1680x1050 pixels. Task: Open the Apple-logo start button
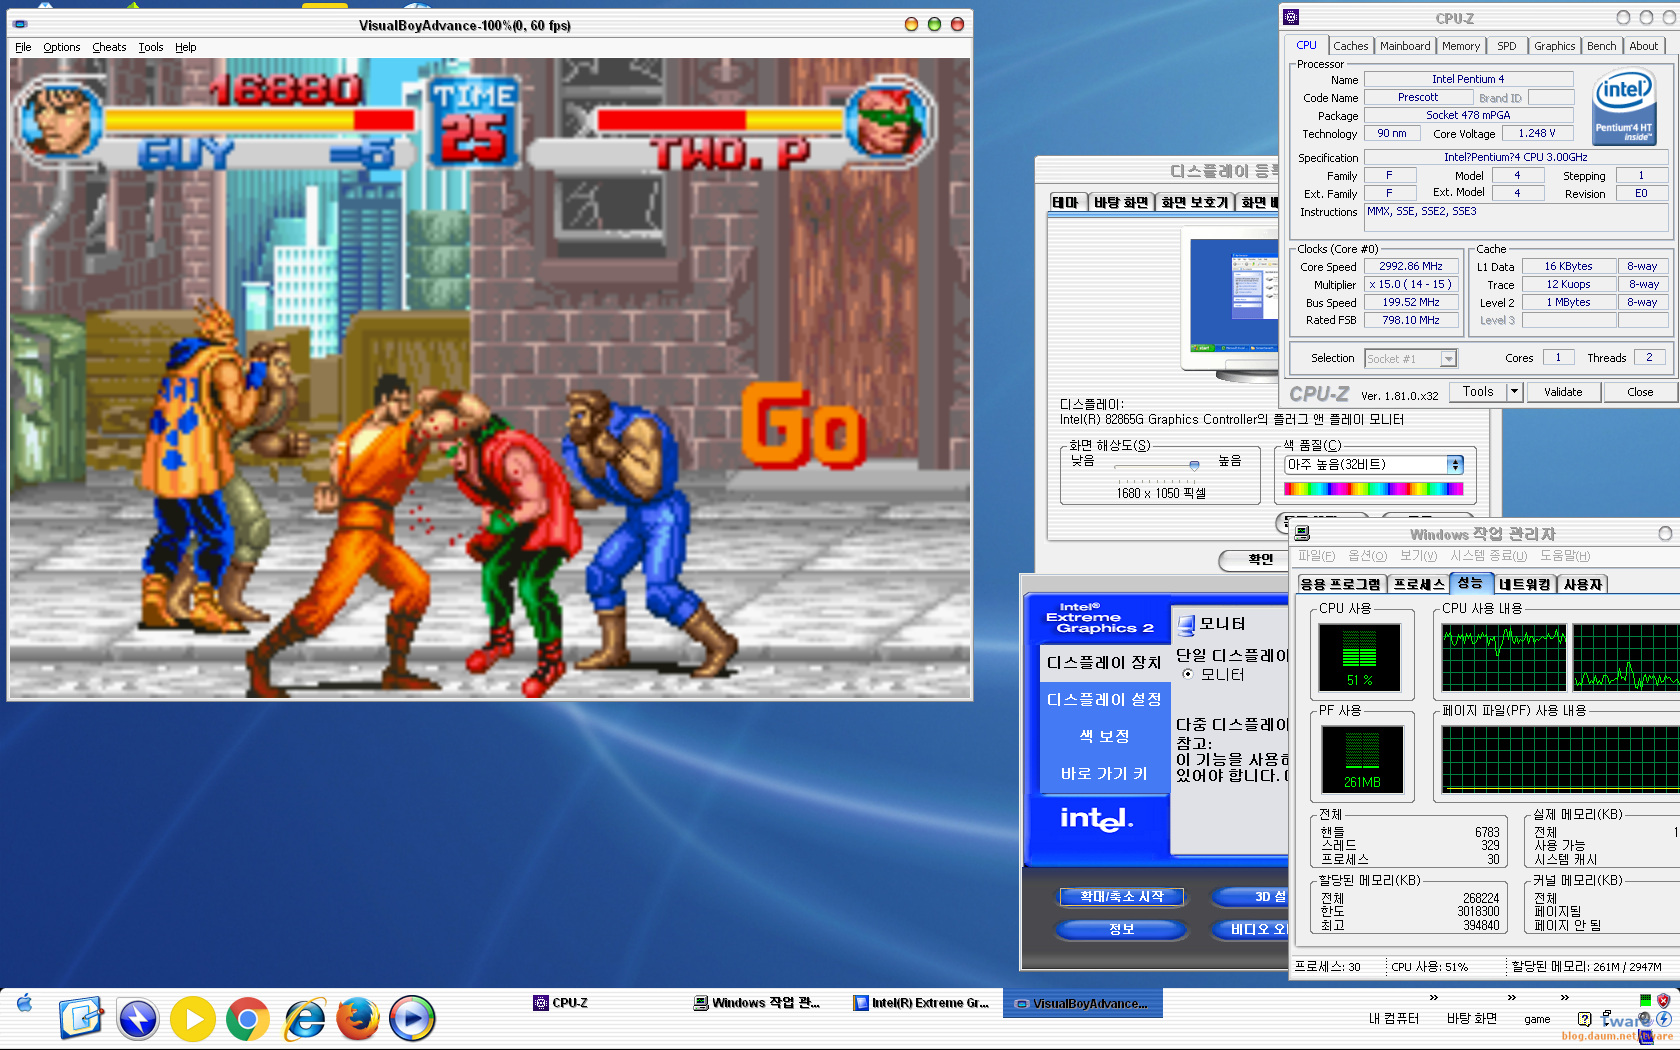25,1003
